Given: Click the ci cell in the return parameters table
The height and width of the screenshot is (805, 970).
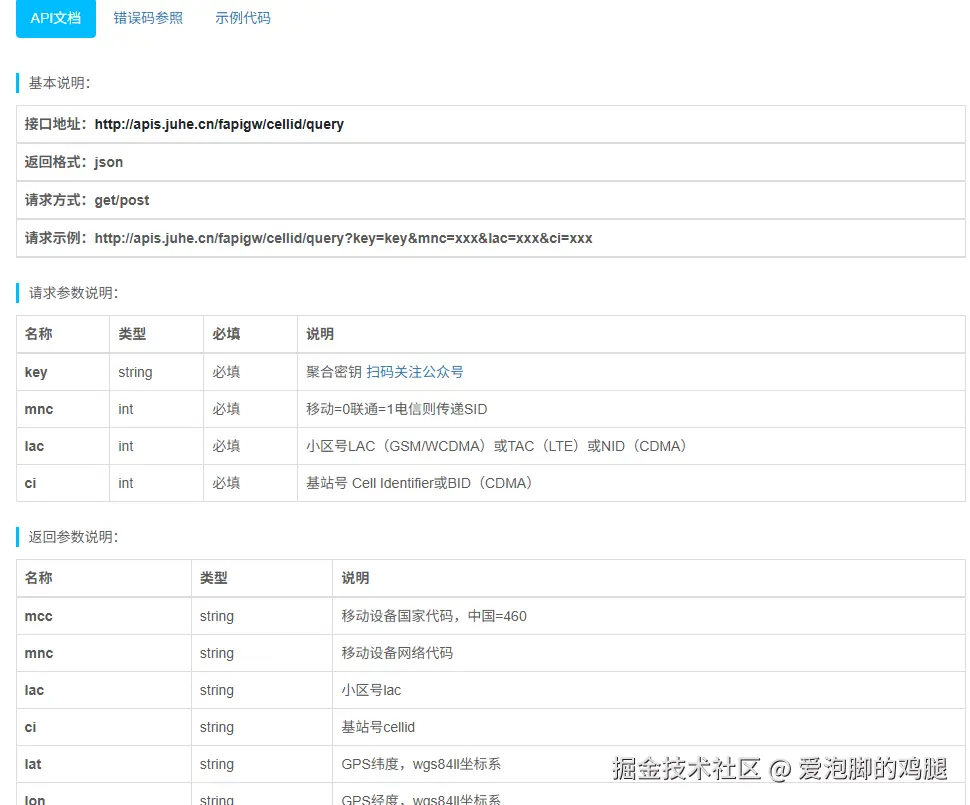Looking at the screenshot, I should pos(104,728).
